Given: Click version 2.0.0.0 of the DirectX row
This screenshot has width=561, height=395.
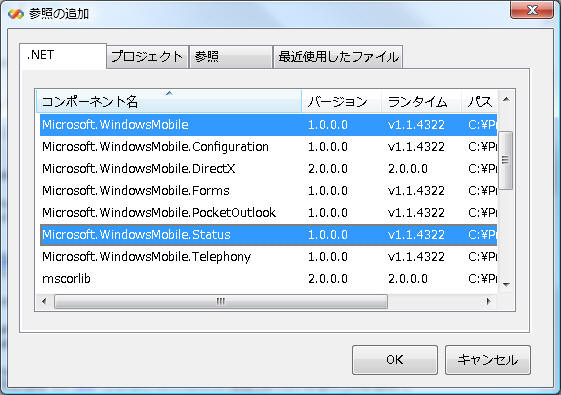Looking at the screenshot, I should [328, 169].
